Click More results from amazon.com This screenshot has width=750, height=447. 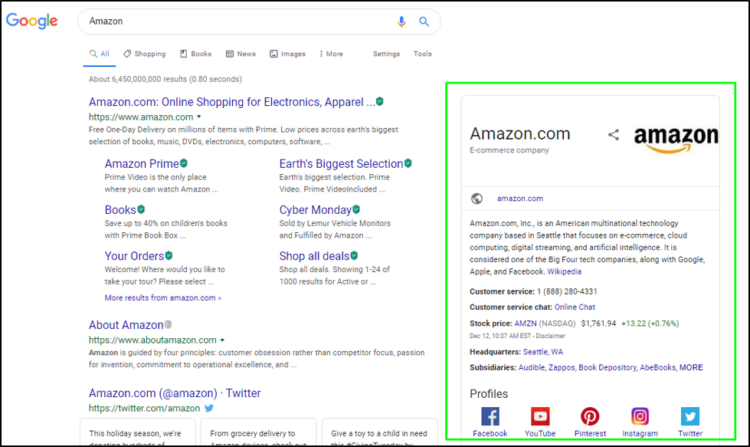pos(163,298)
